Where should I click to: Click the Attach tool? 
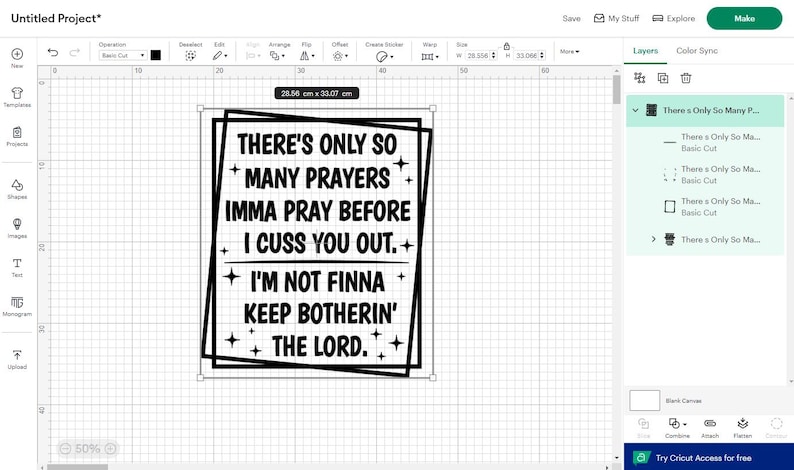710,428
